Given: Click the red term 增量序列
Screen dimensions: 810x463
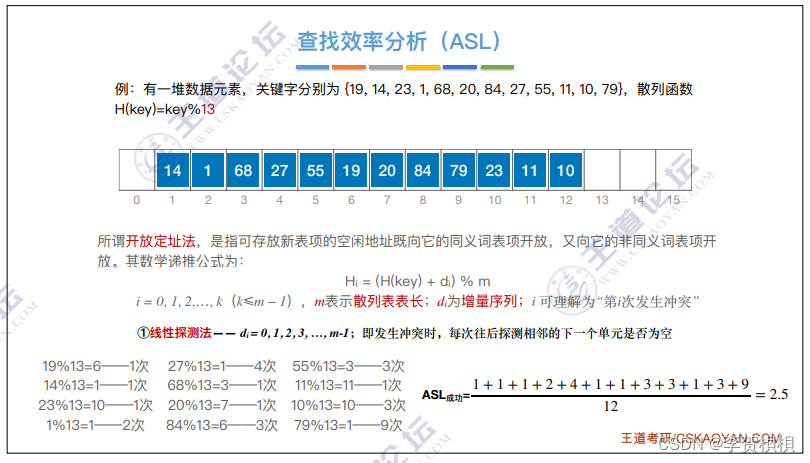Looking at the screenshot, I should click(489, 301).
